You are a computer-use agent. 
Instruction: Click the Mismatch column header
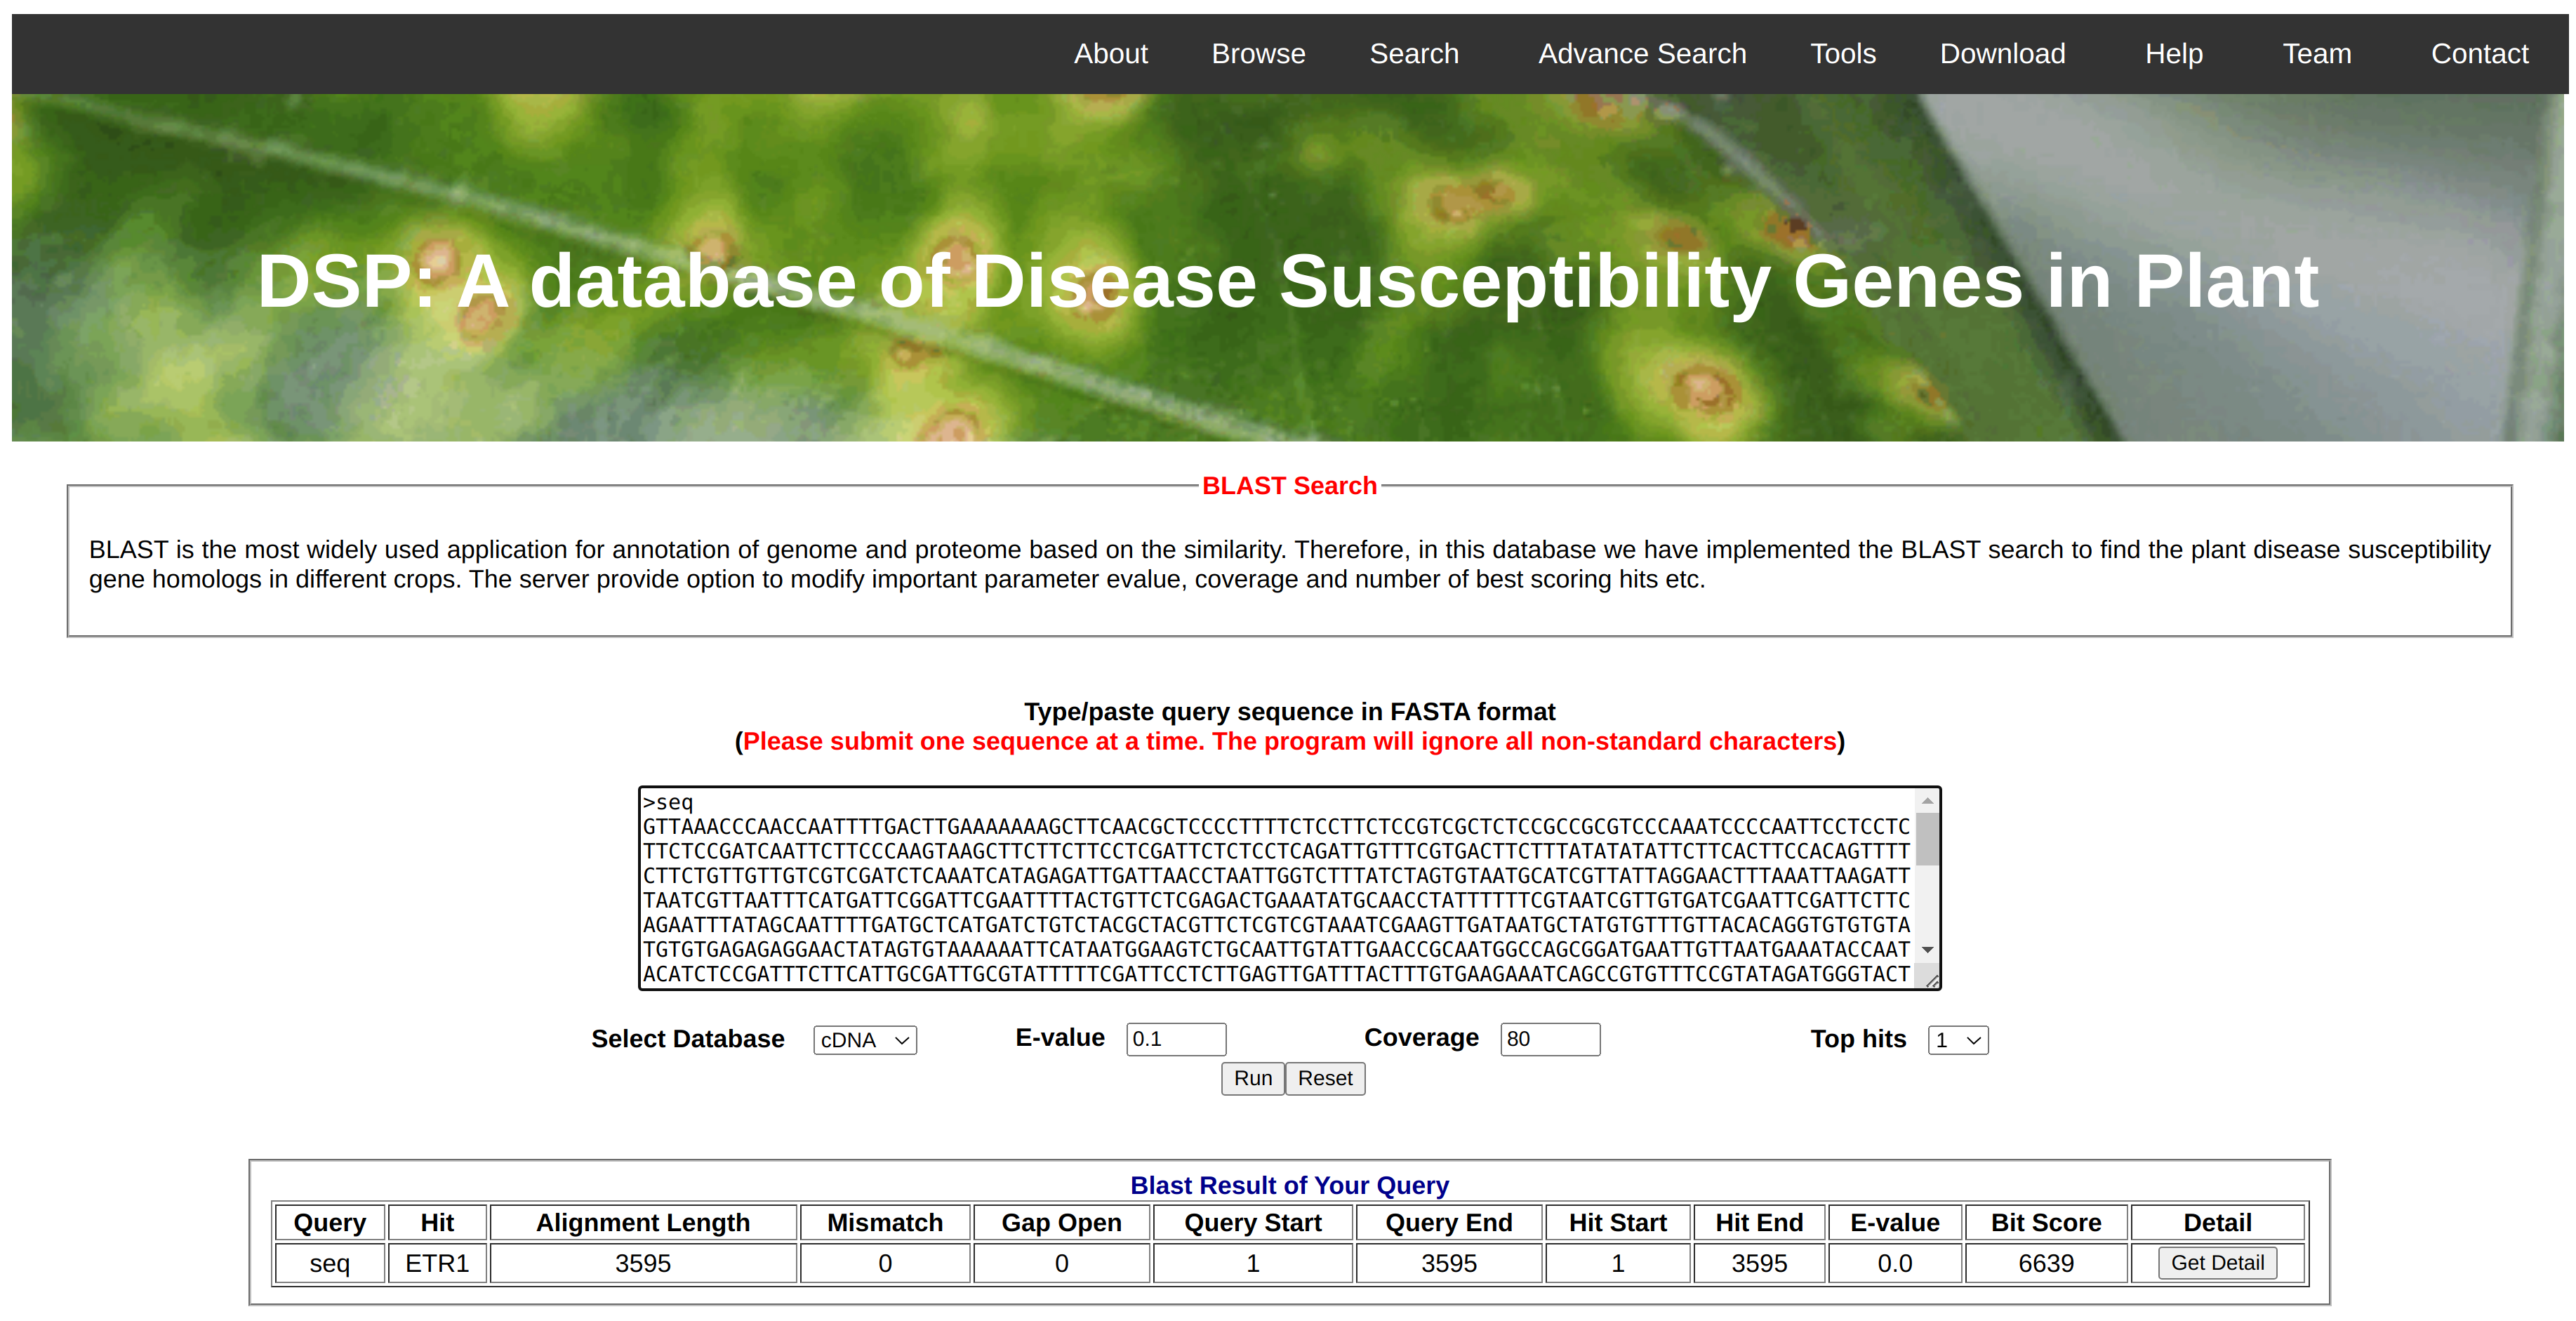[x=885, y=1222]
